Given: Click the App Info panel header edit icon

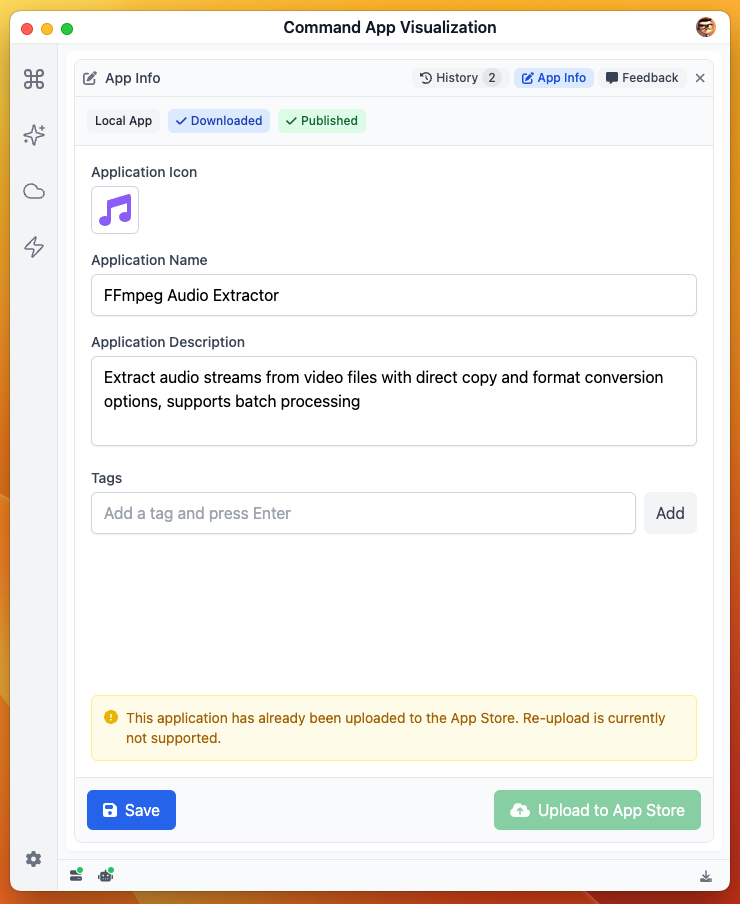Looking at the screenshot, I should (90, 78).
